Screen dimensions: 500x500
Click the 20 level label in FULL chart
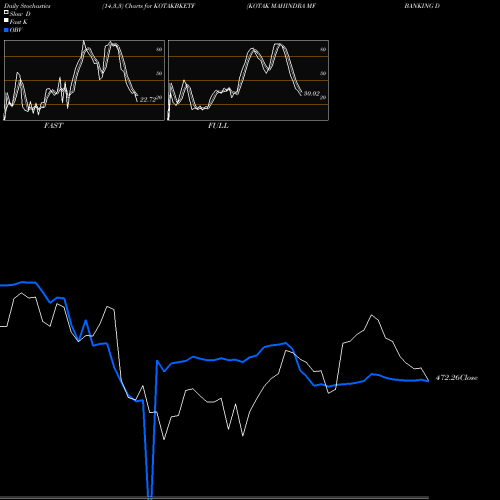tap(323, 97)
